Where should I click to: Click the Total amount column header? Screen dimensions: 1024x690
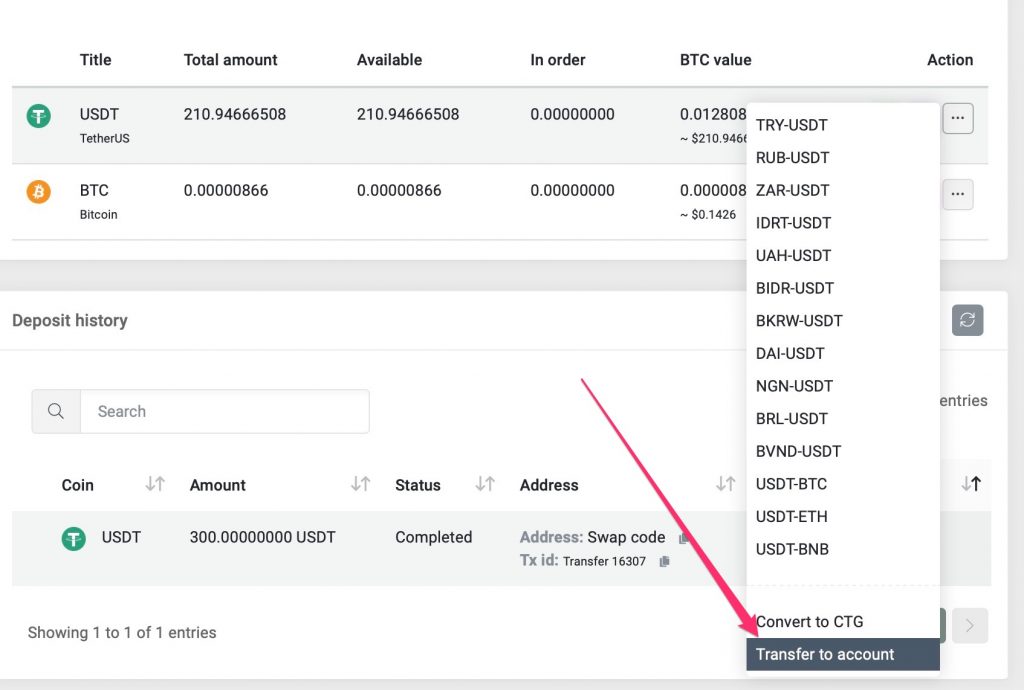pyautogui.click(x=231, y=60)
